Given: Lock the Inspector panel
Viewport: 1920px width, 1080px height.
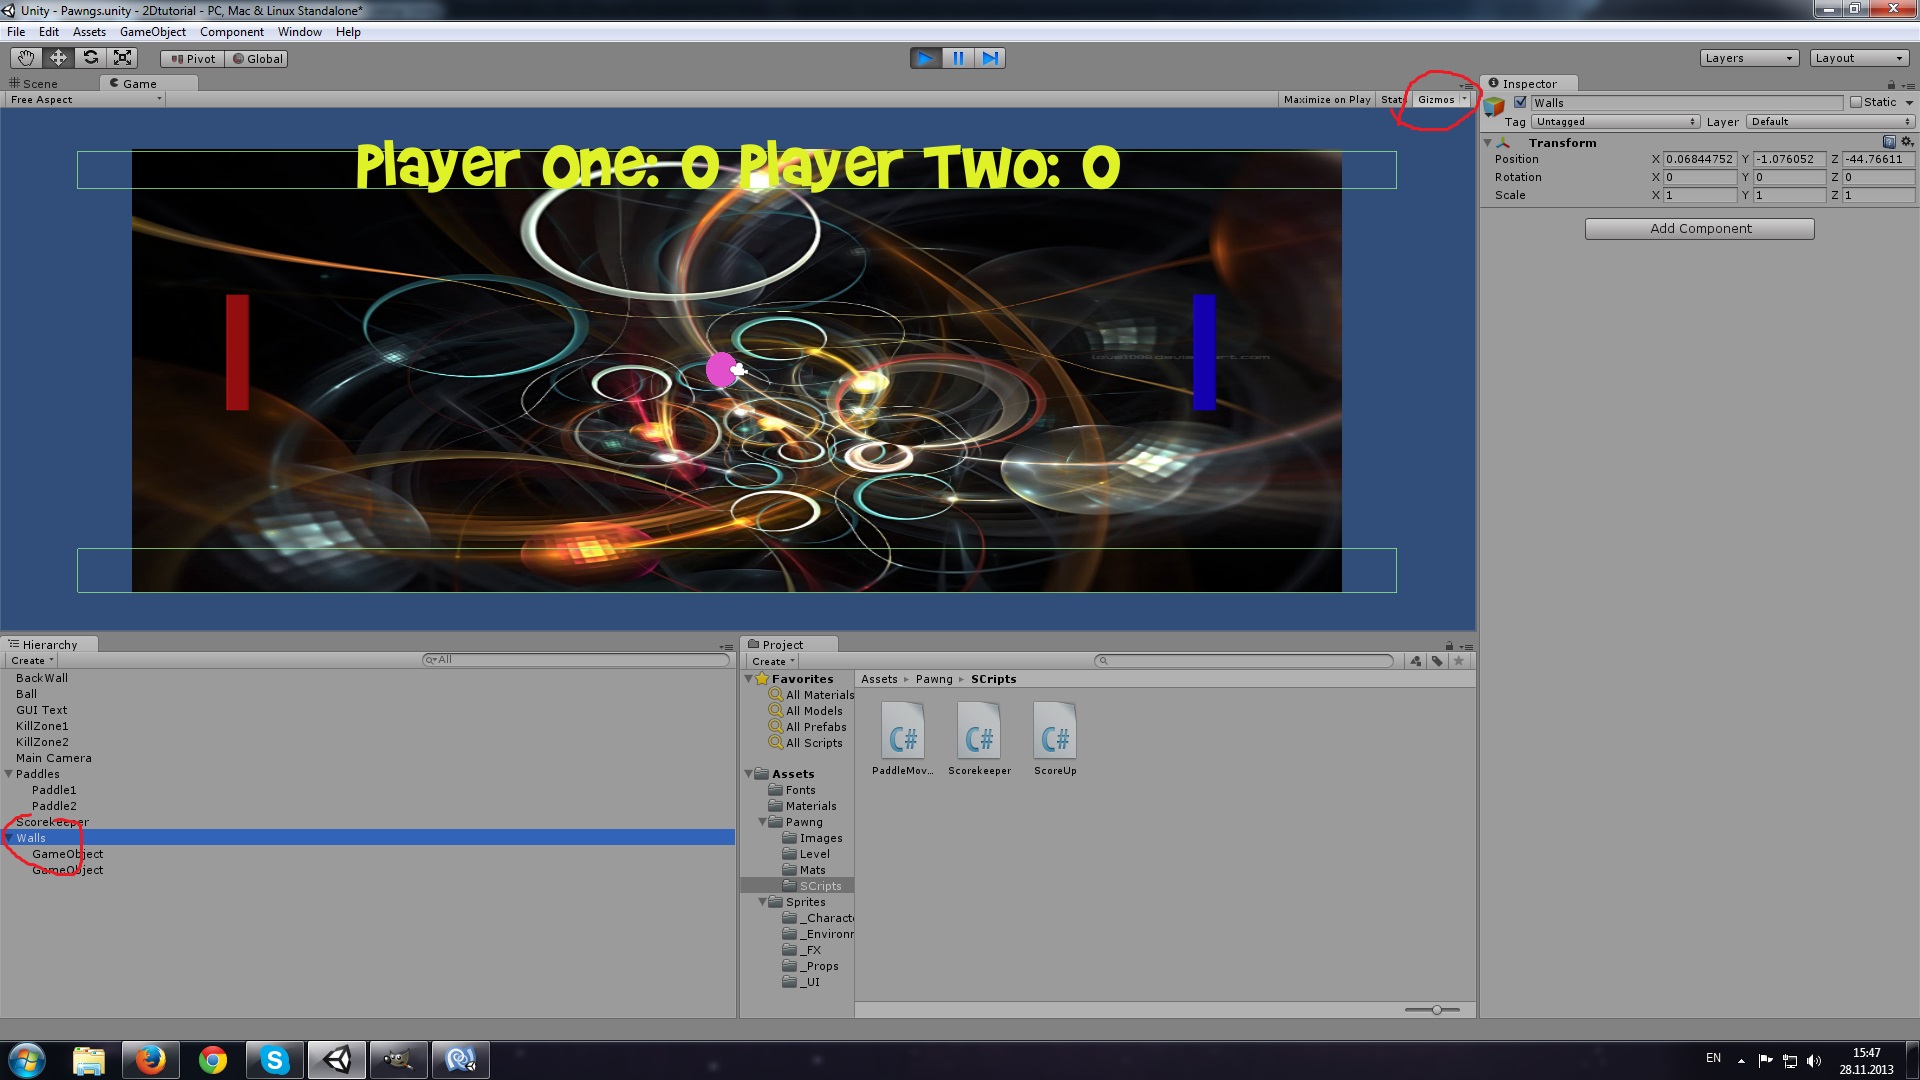Looking at the screenshot, I should click(x=1891, y=84).
